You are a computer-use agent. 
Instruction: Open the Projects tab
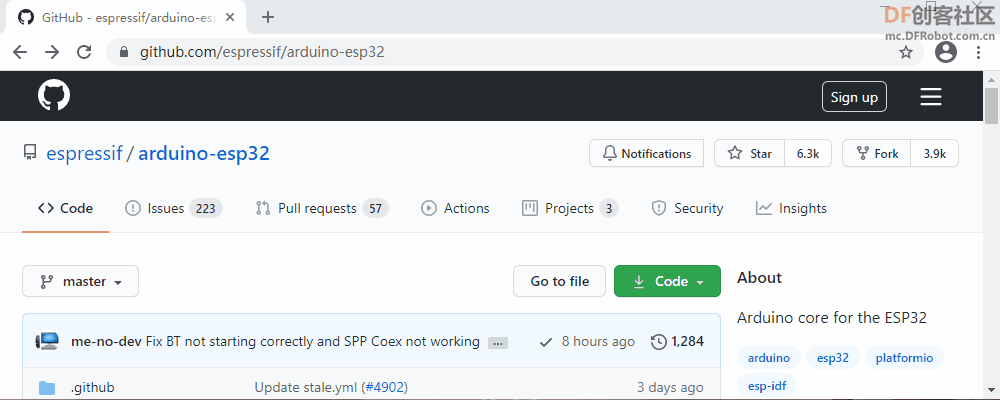570,209
